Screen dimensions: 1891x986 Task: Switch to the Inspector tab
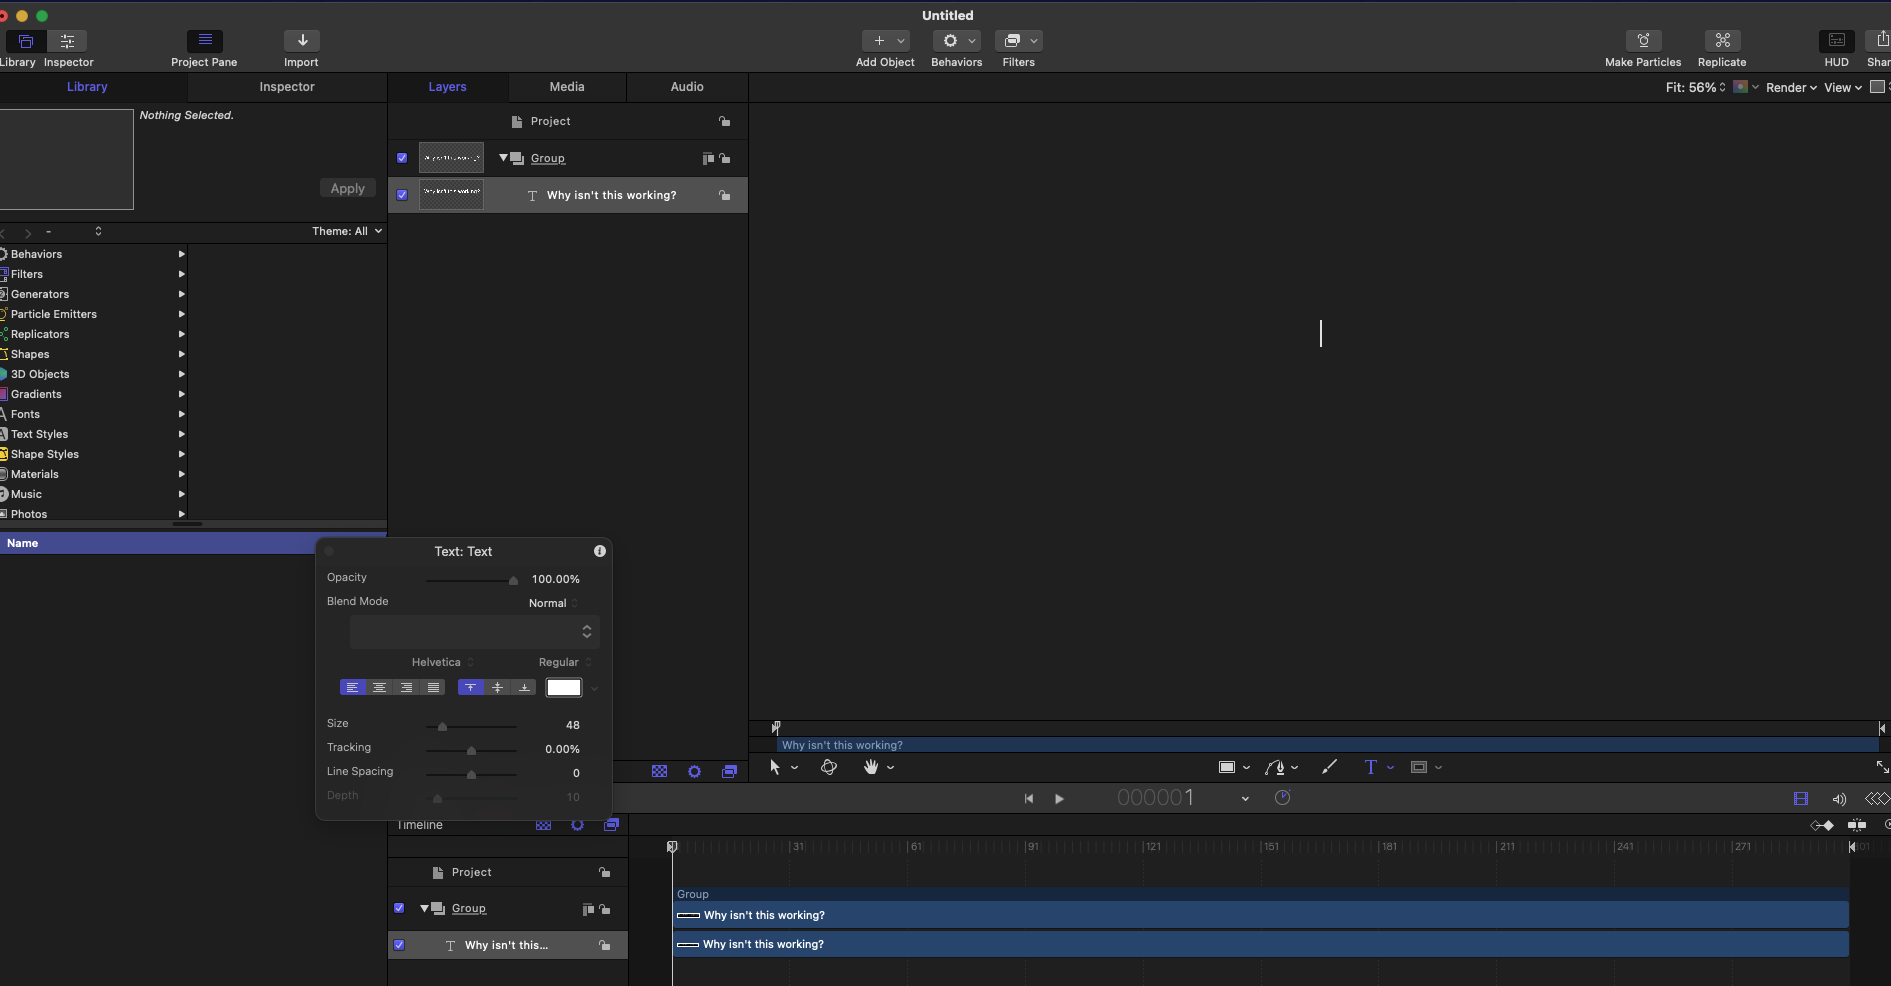click(287, 87)
